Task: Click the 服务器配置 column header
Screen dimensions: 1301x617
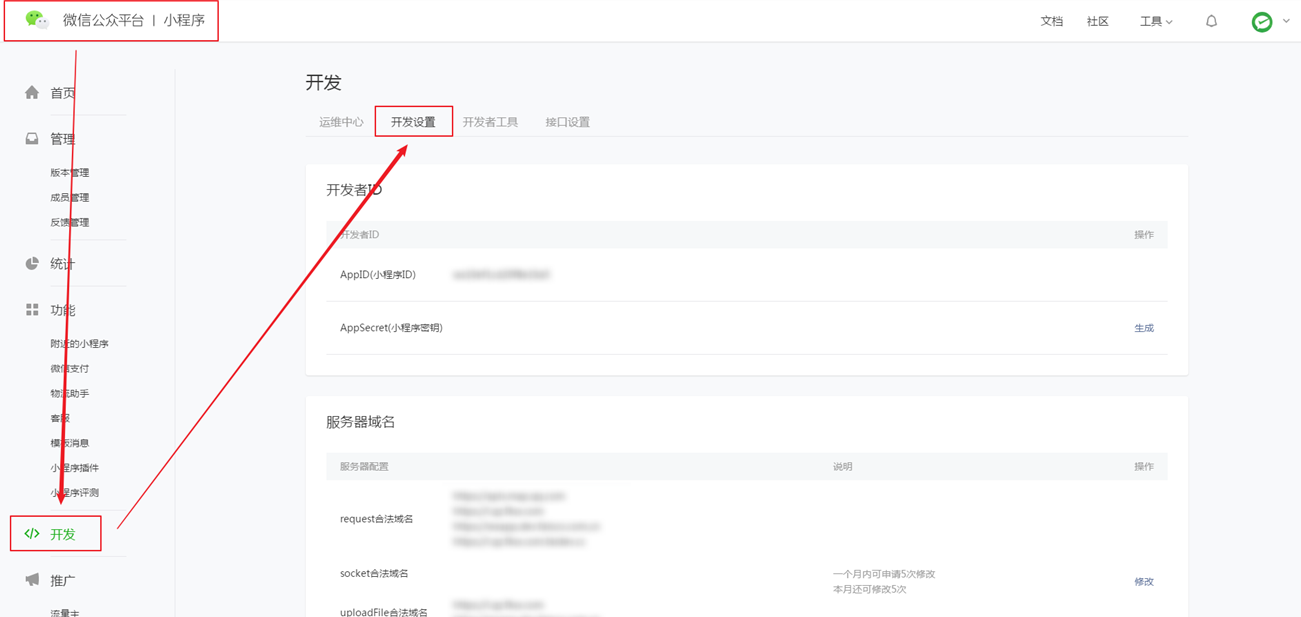Action: [364, 467]
